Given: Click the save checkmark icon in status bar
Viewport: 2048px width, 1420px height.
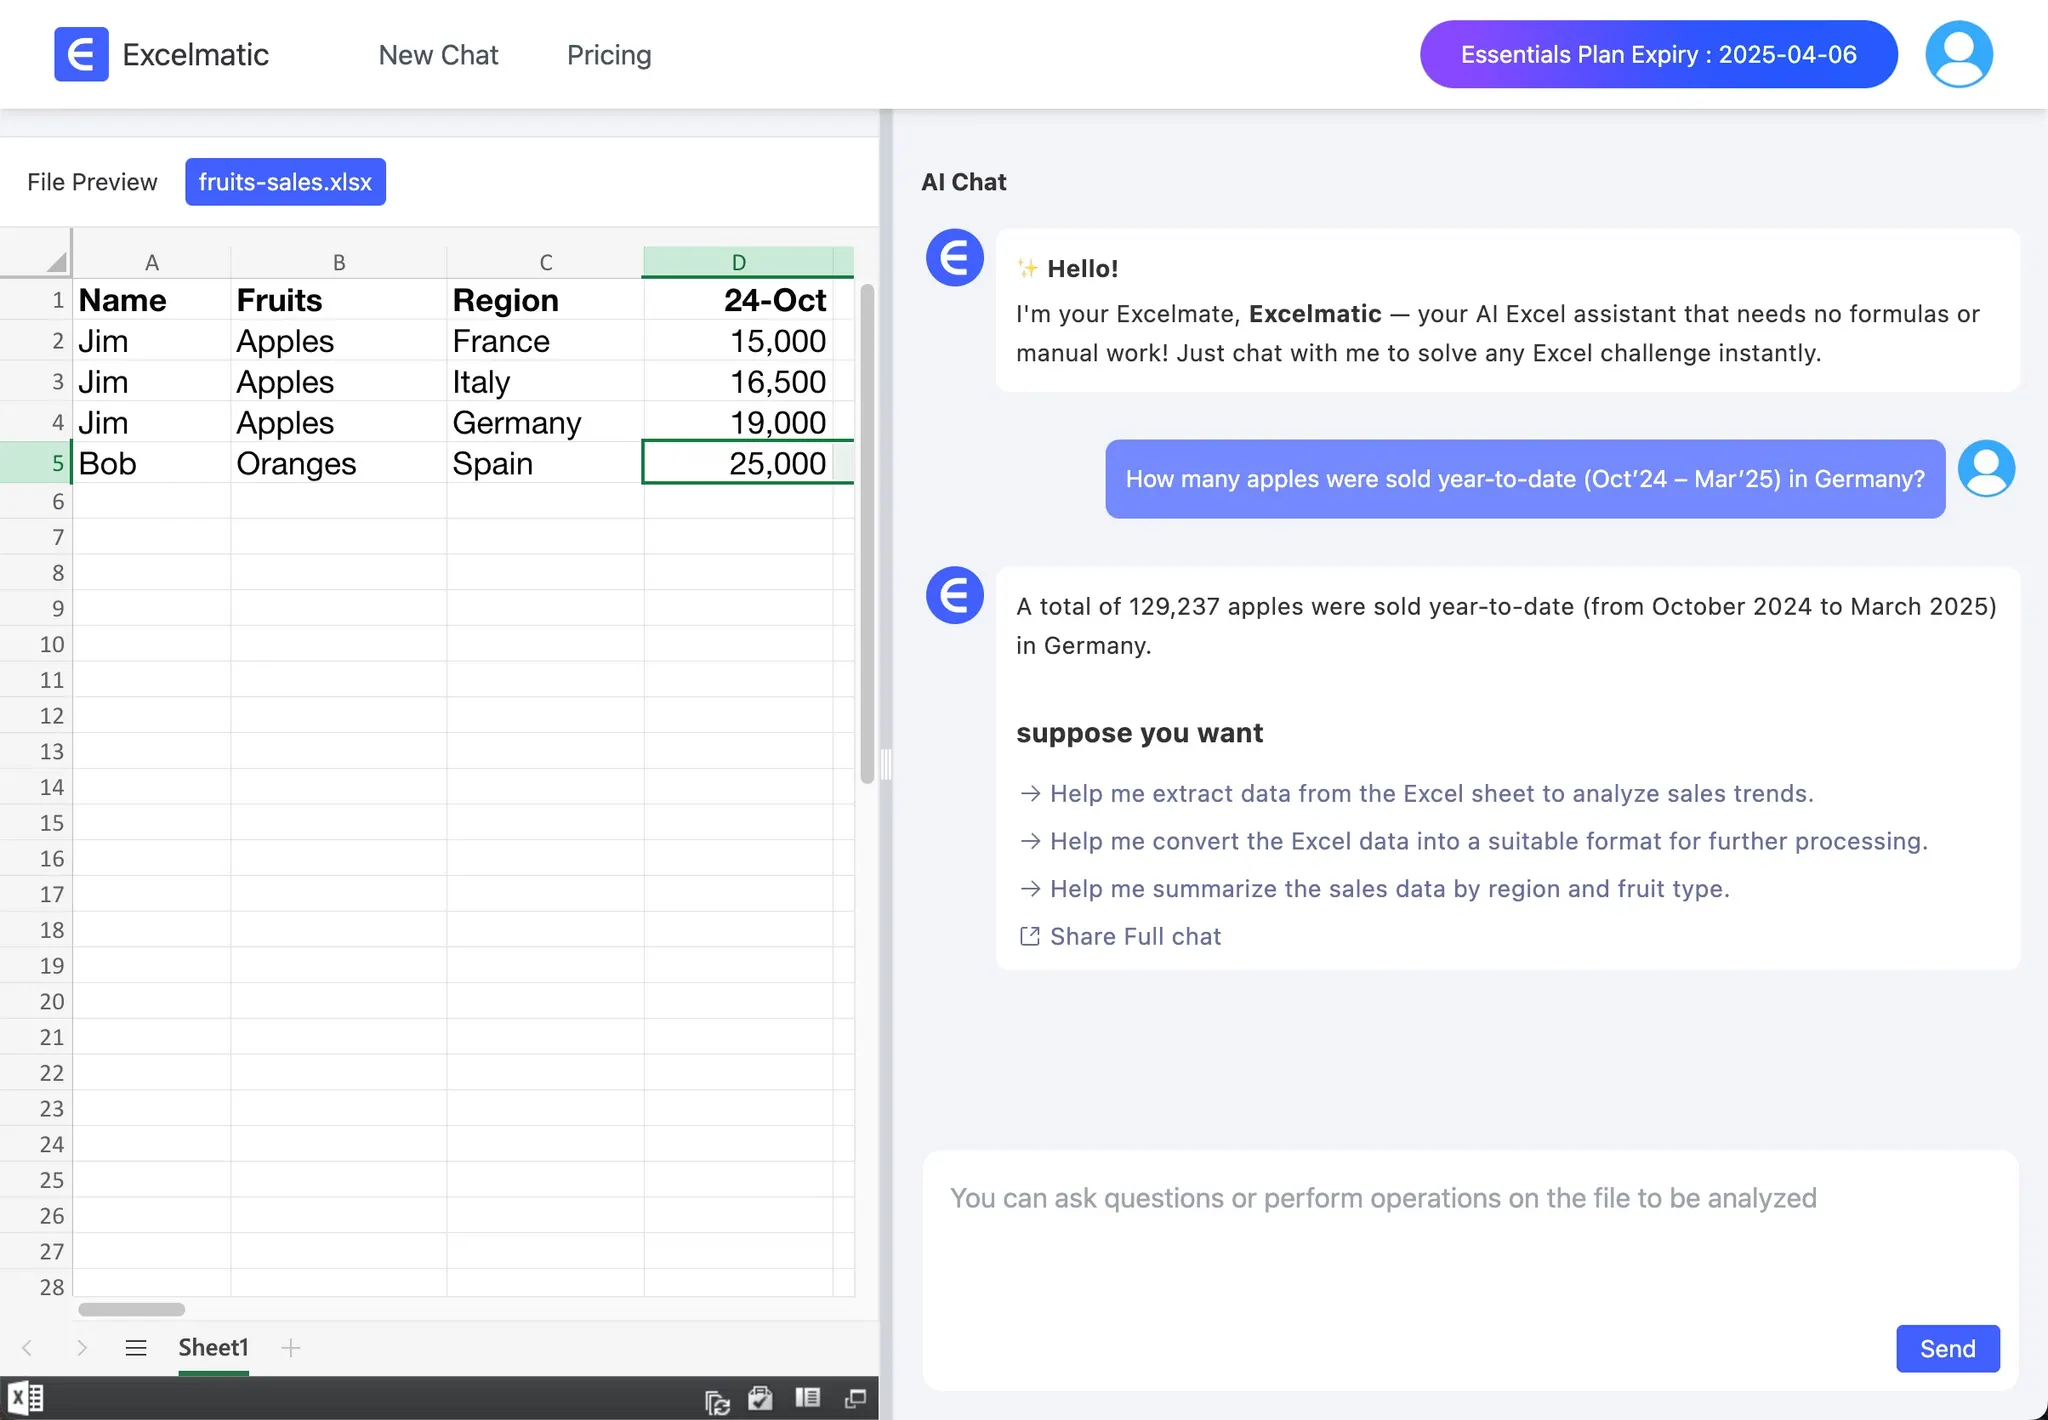Looking at the screenshot, I should coord(761,1397).
